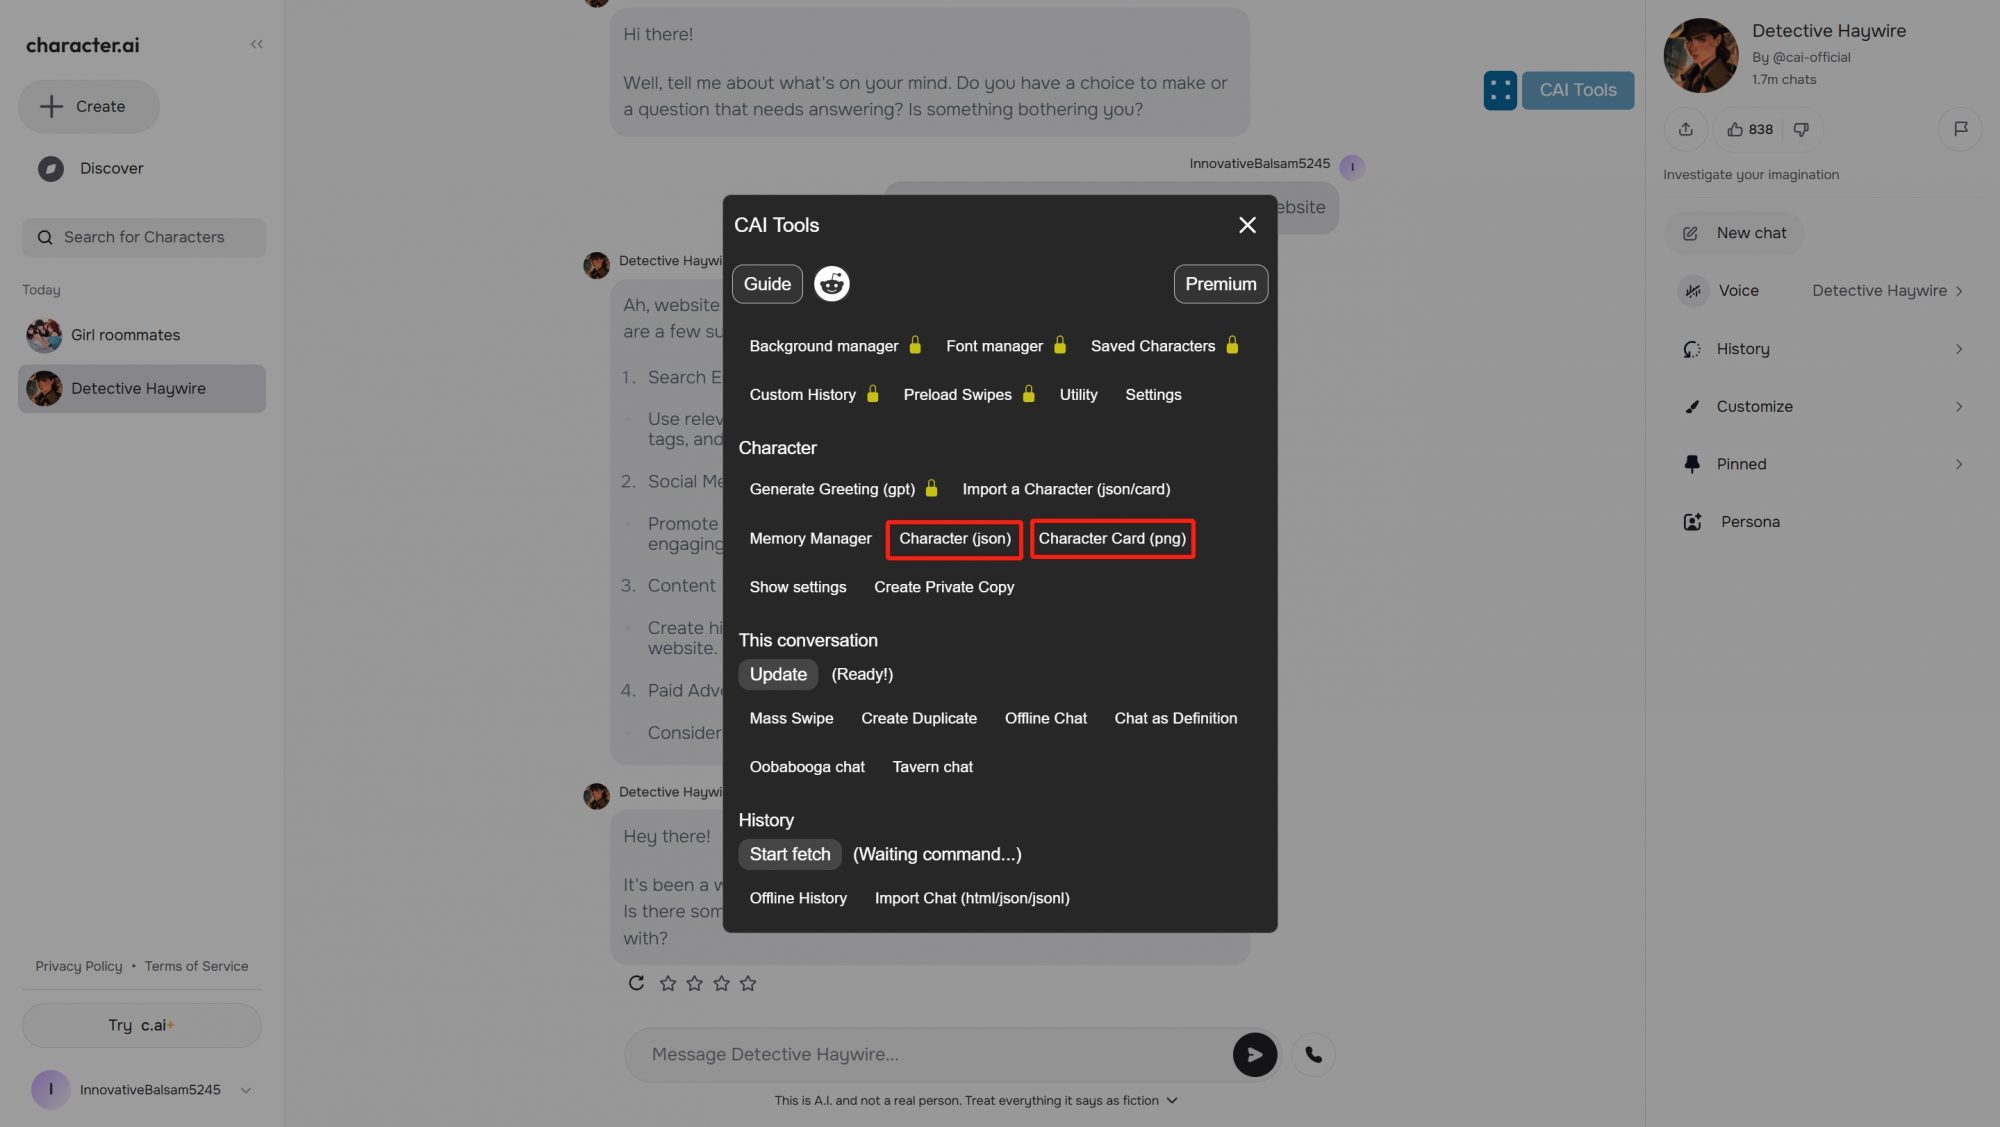Export Oobabooga chat

point(806,767)
